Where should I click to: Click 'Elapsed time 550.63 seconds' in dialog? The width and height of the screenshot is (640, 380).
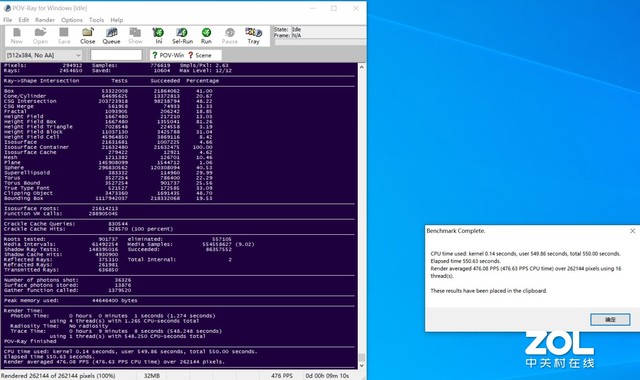(465, 261)
